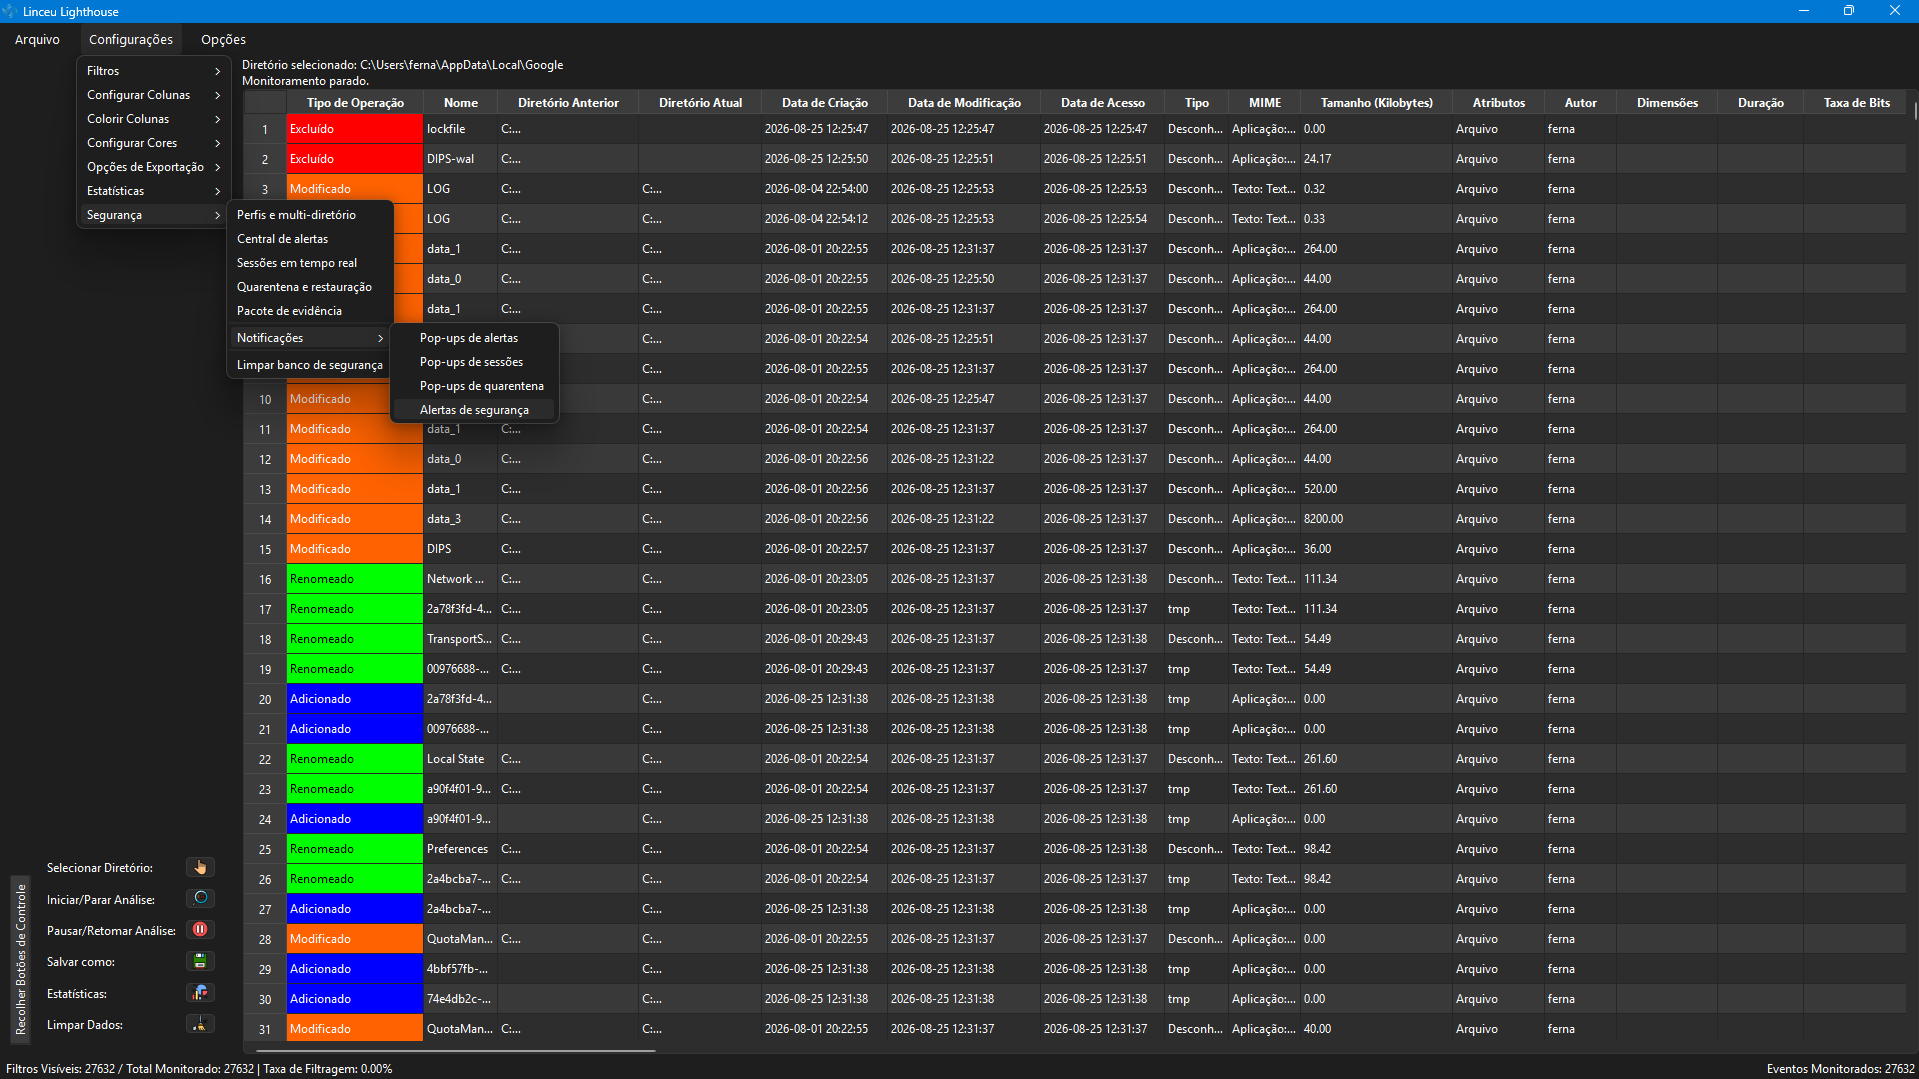The image size is (1919, 1079).
Task: Click the horizontal scrollbar below the table
Action: 455,1050
